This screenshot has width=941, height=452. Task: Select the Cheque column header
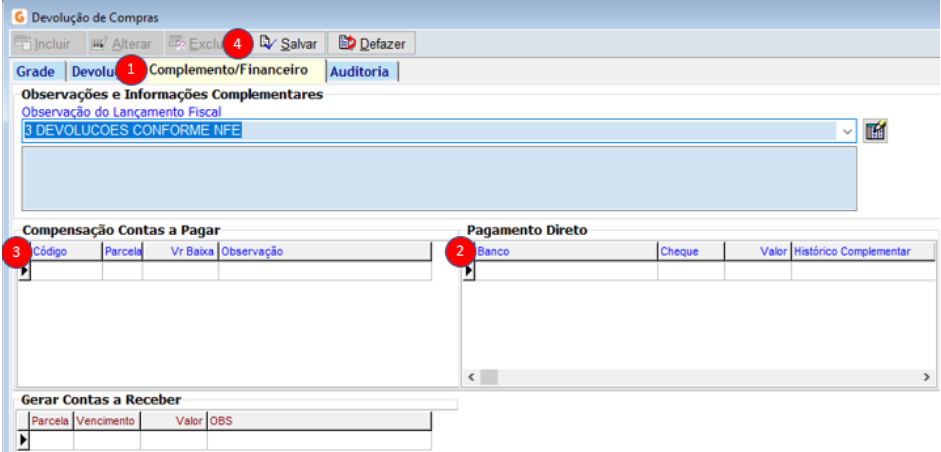coord(691,252)
